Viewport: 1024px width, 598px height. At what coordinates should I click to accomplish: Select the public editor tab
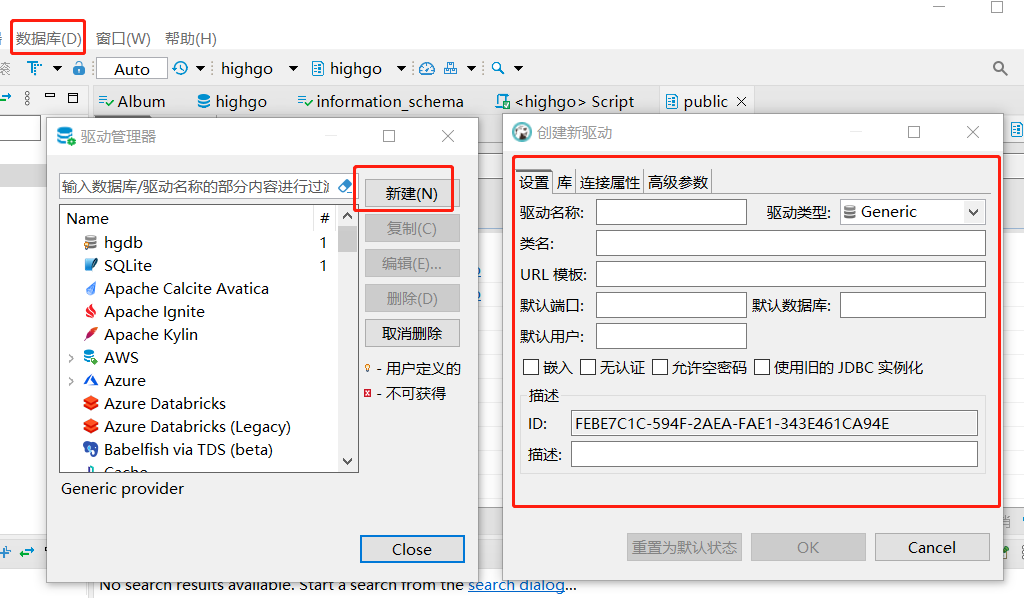coord(705,102)
